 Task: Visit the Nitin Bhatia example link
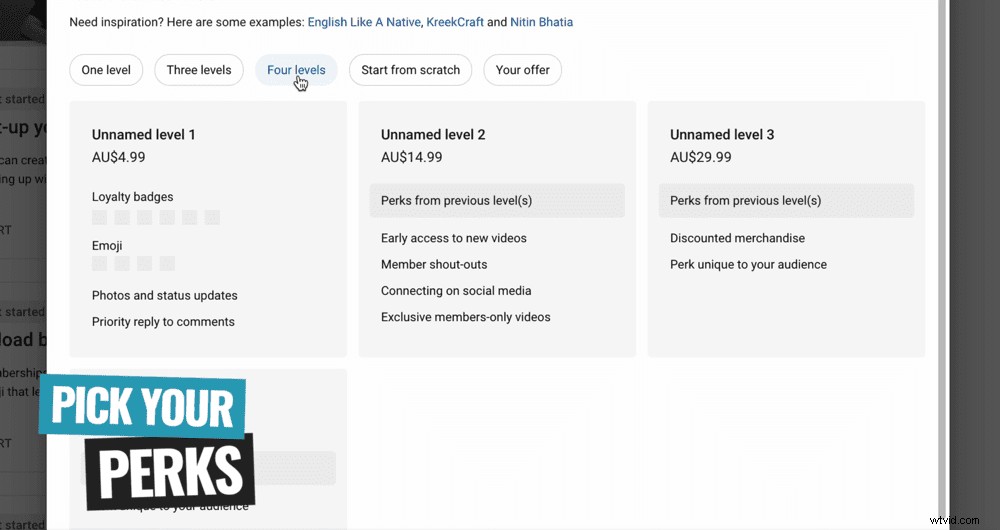(541, 21)
